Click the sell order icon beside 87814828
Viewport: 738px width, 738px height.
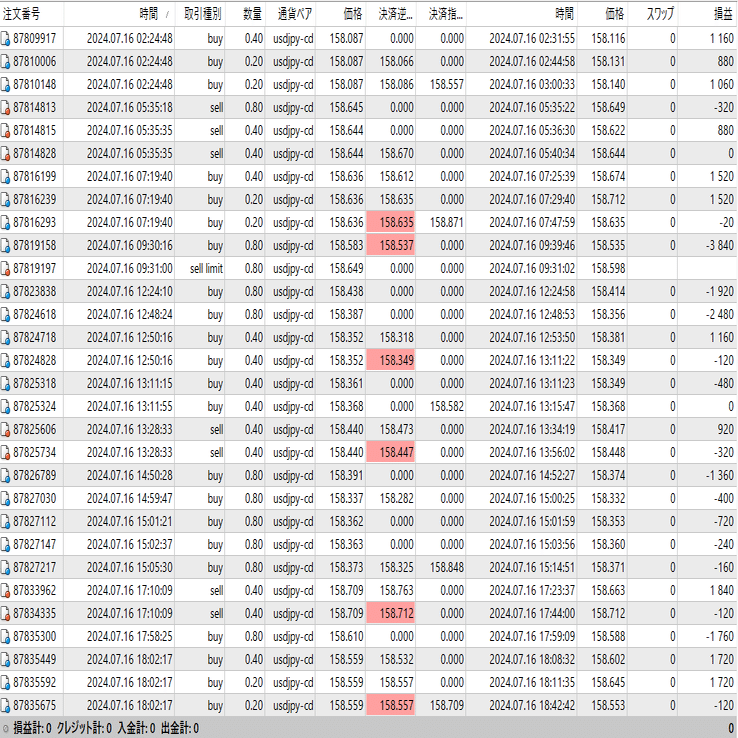pyautogui.click(x=5, y=153)
